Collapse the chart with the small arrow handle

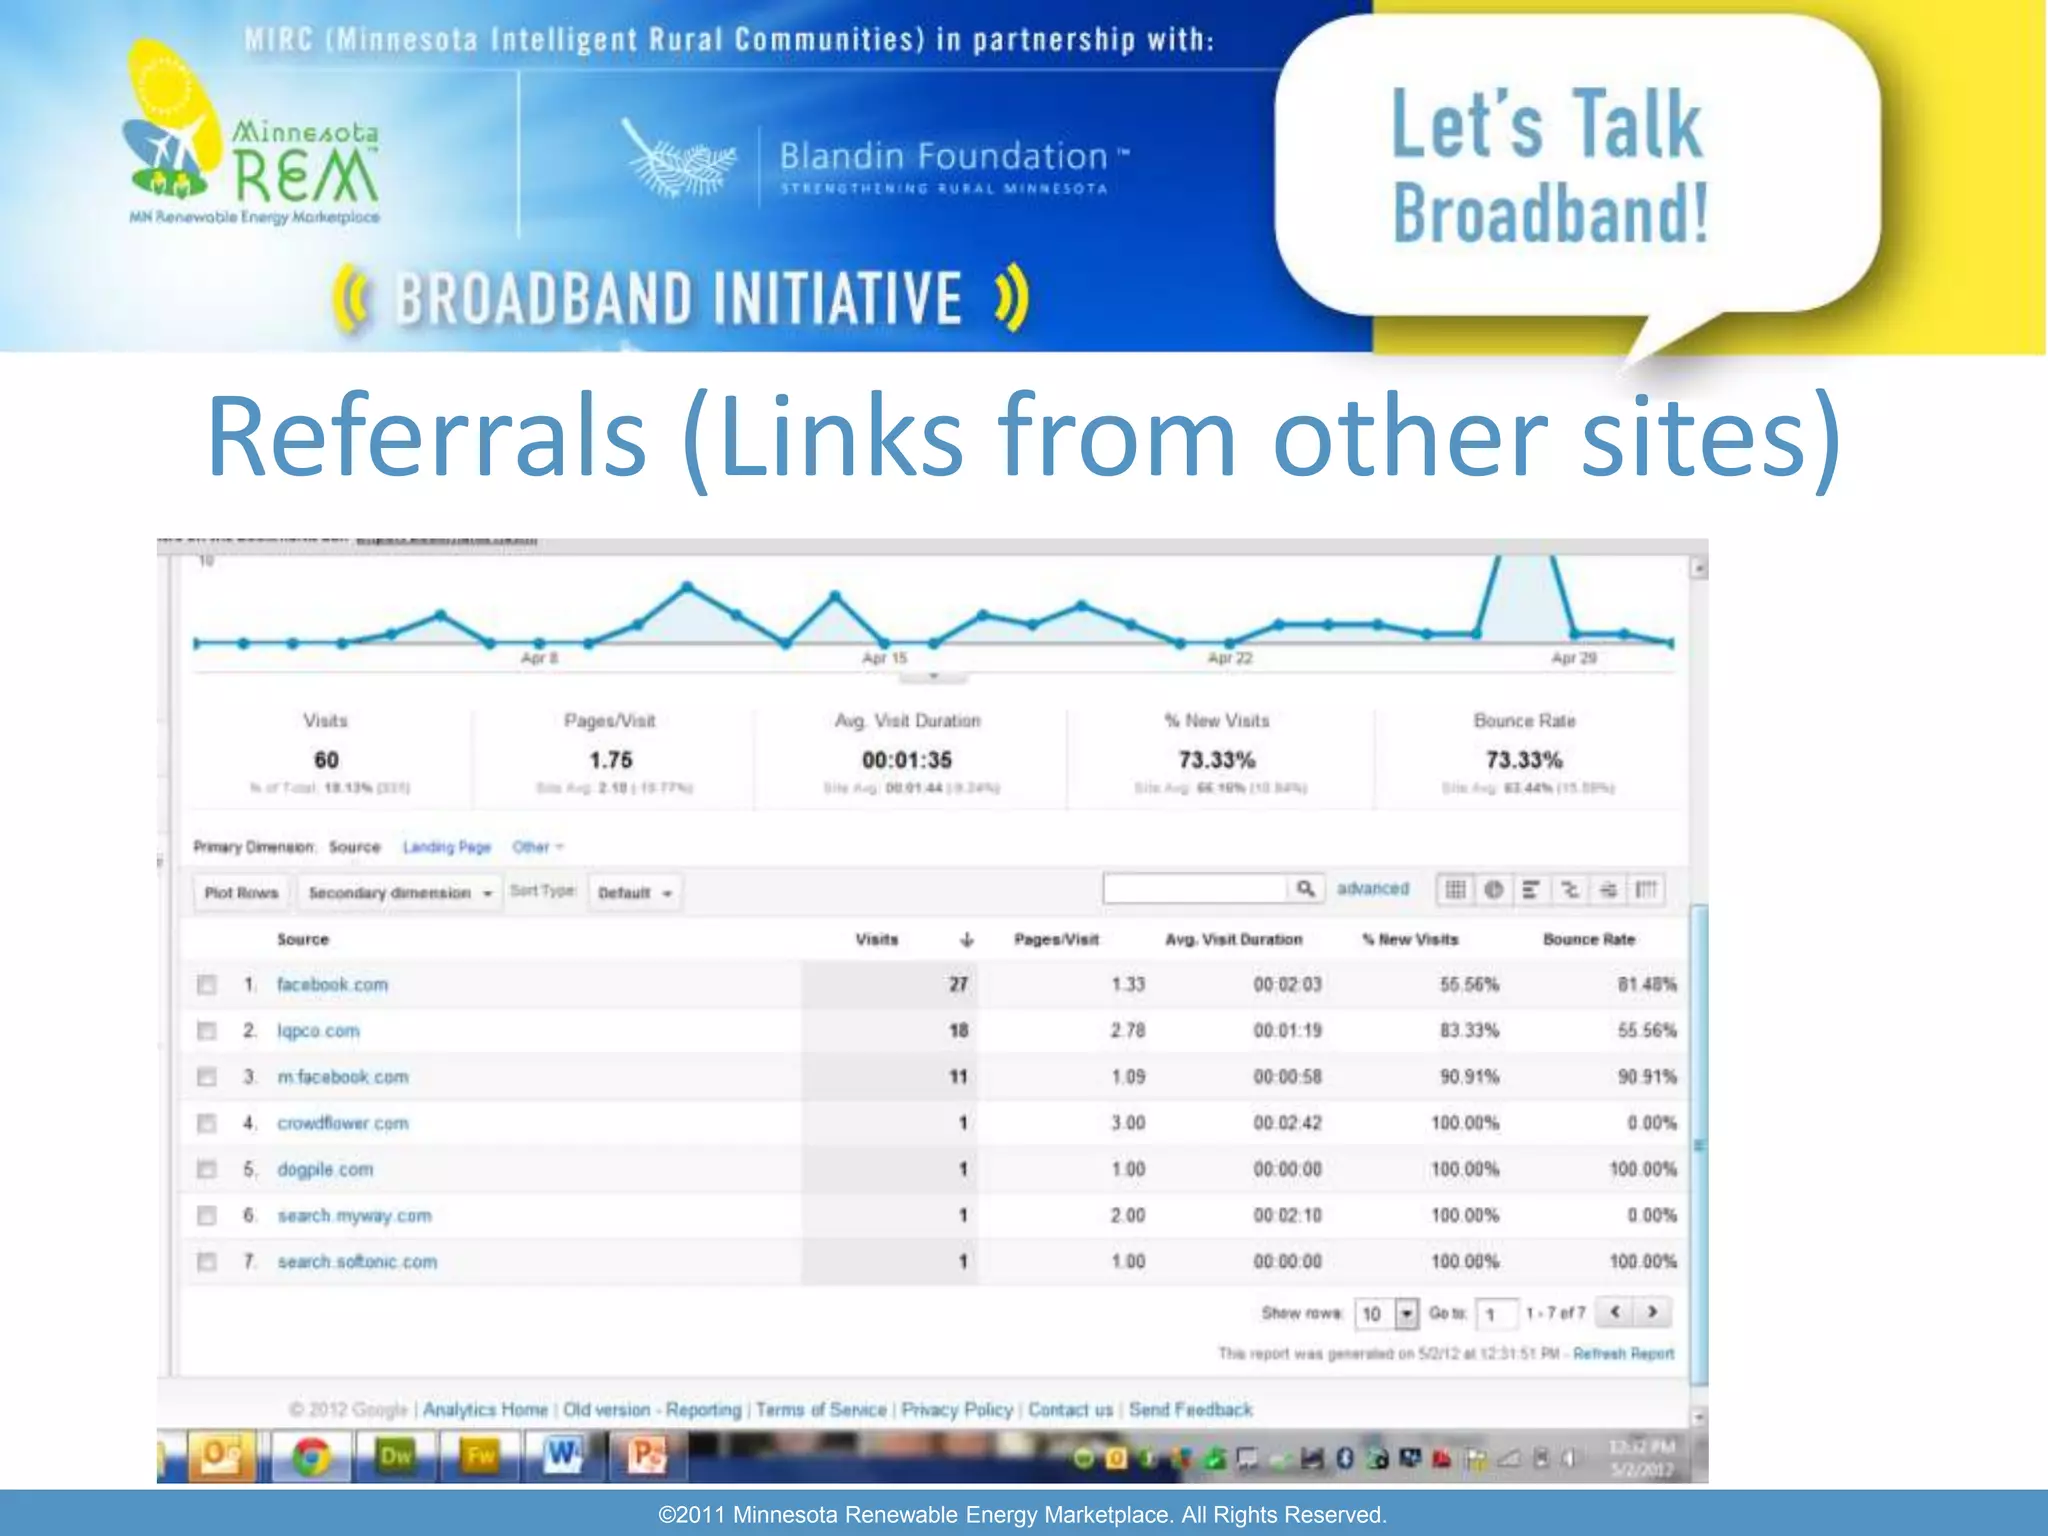[x=933, y=677]
